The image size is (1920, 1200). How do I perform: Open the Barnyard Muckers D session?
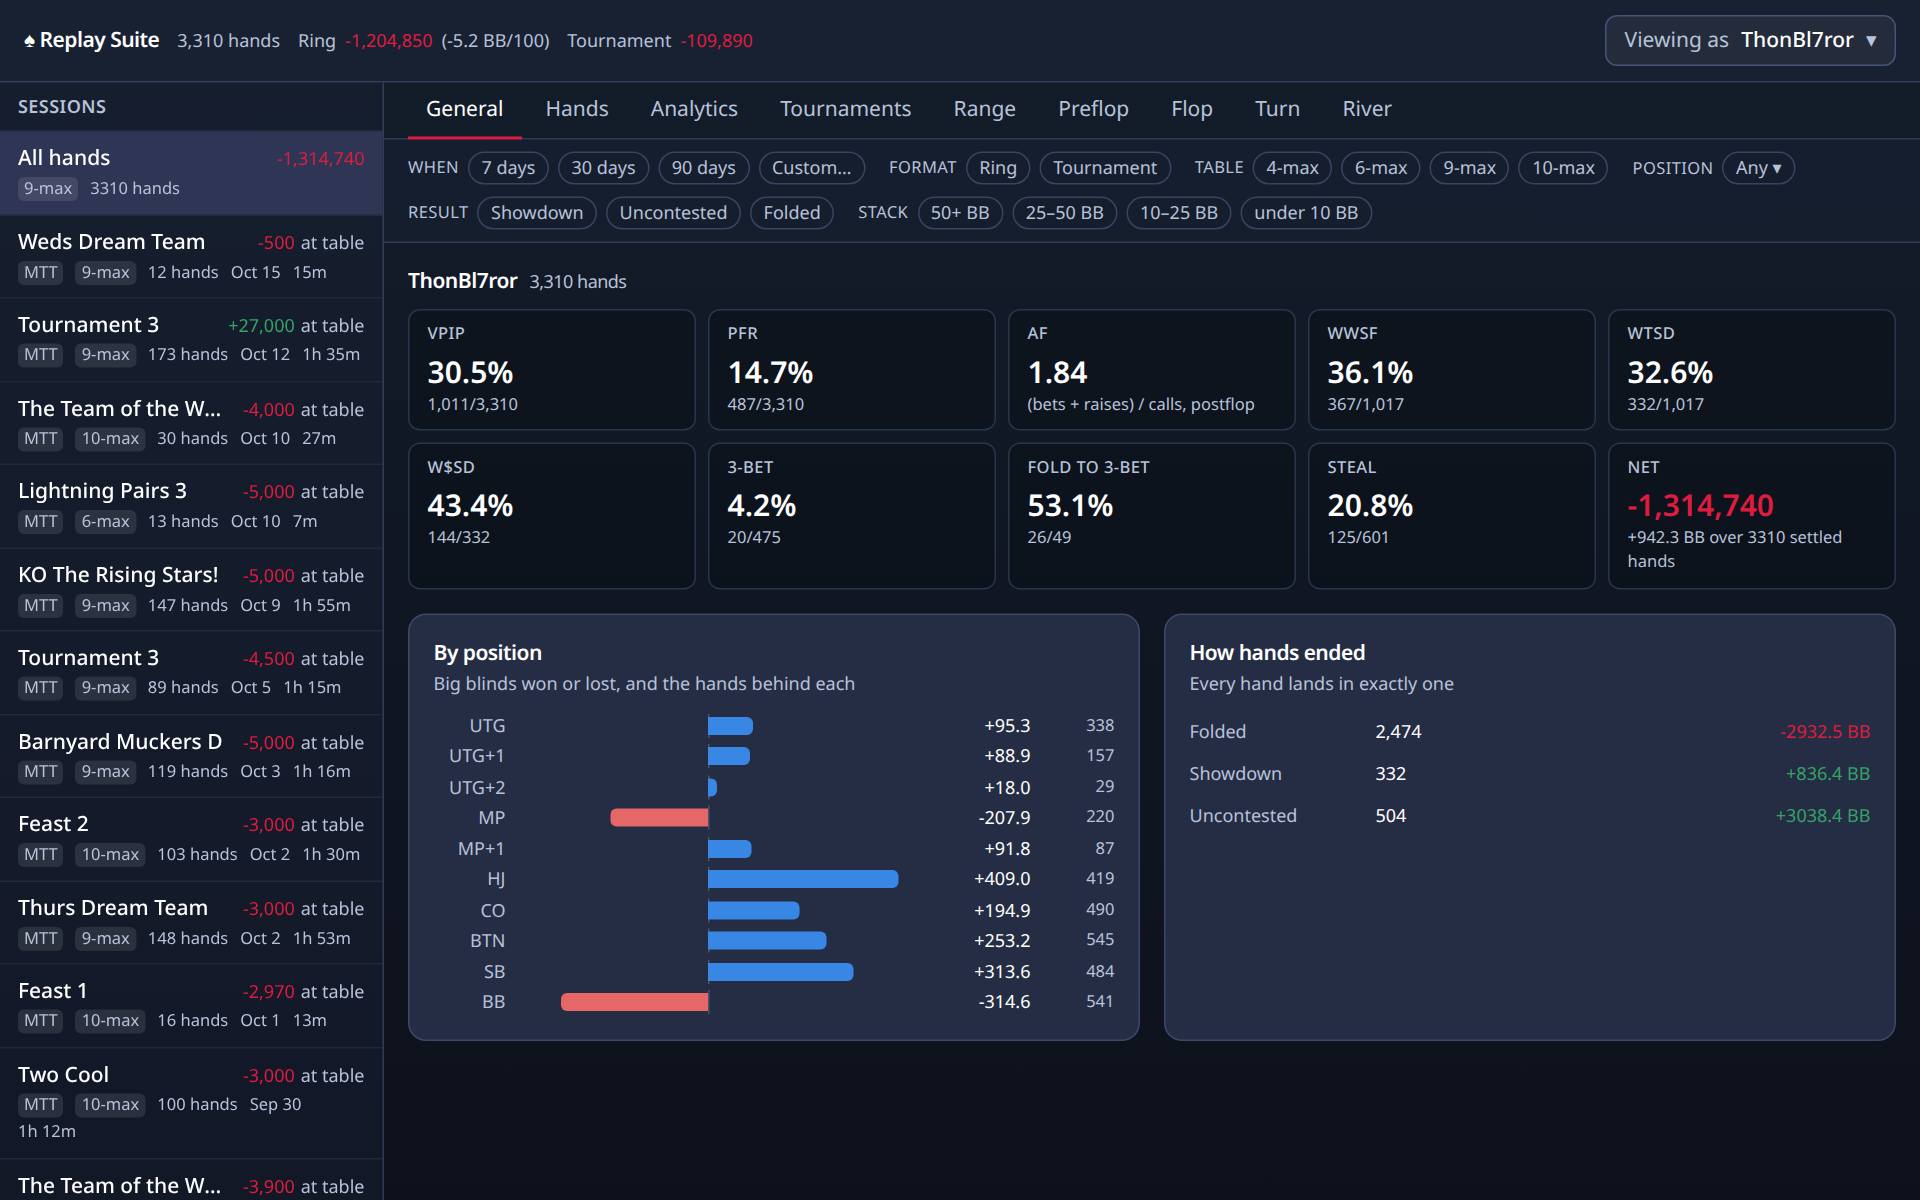click(191, 757)
